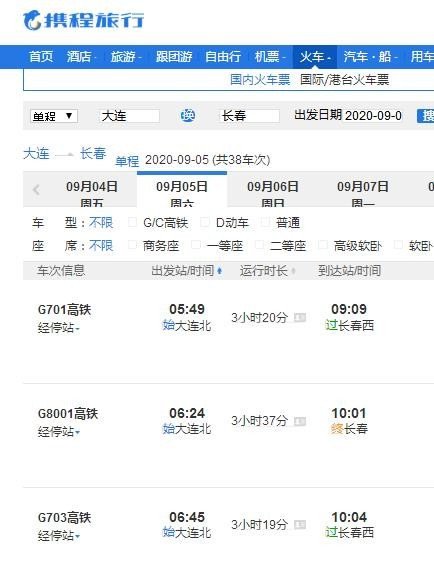Check the 一等座 seat filter

[196, 245]
